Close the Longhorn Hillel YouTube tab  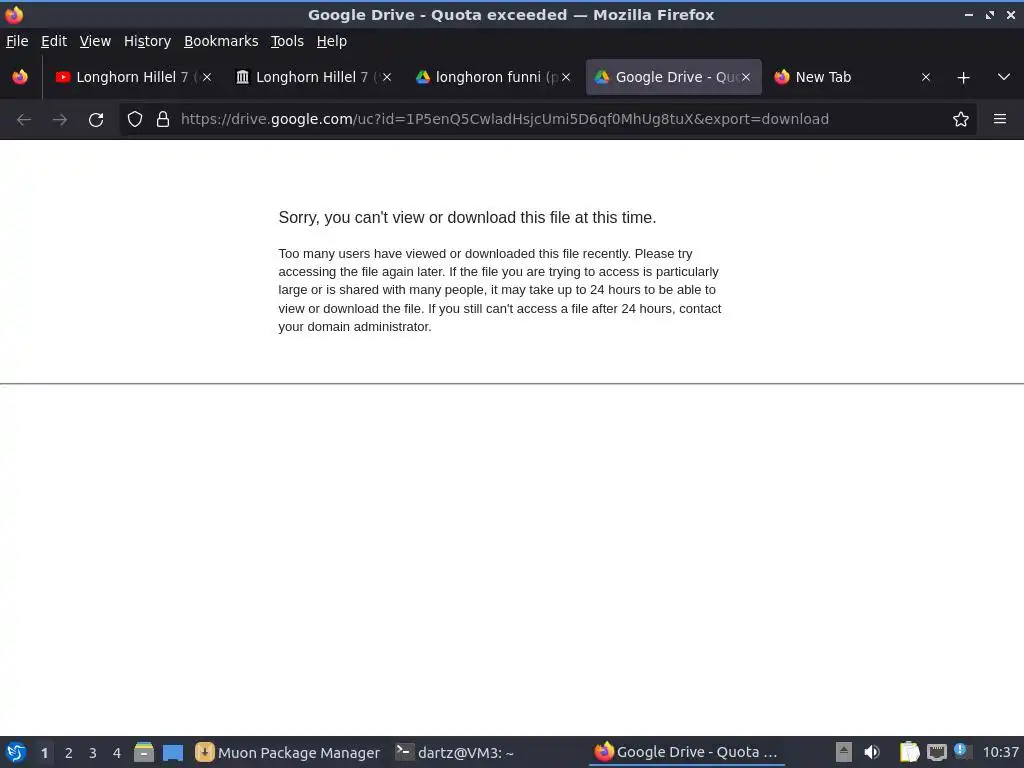(206, 77)
